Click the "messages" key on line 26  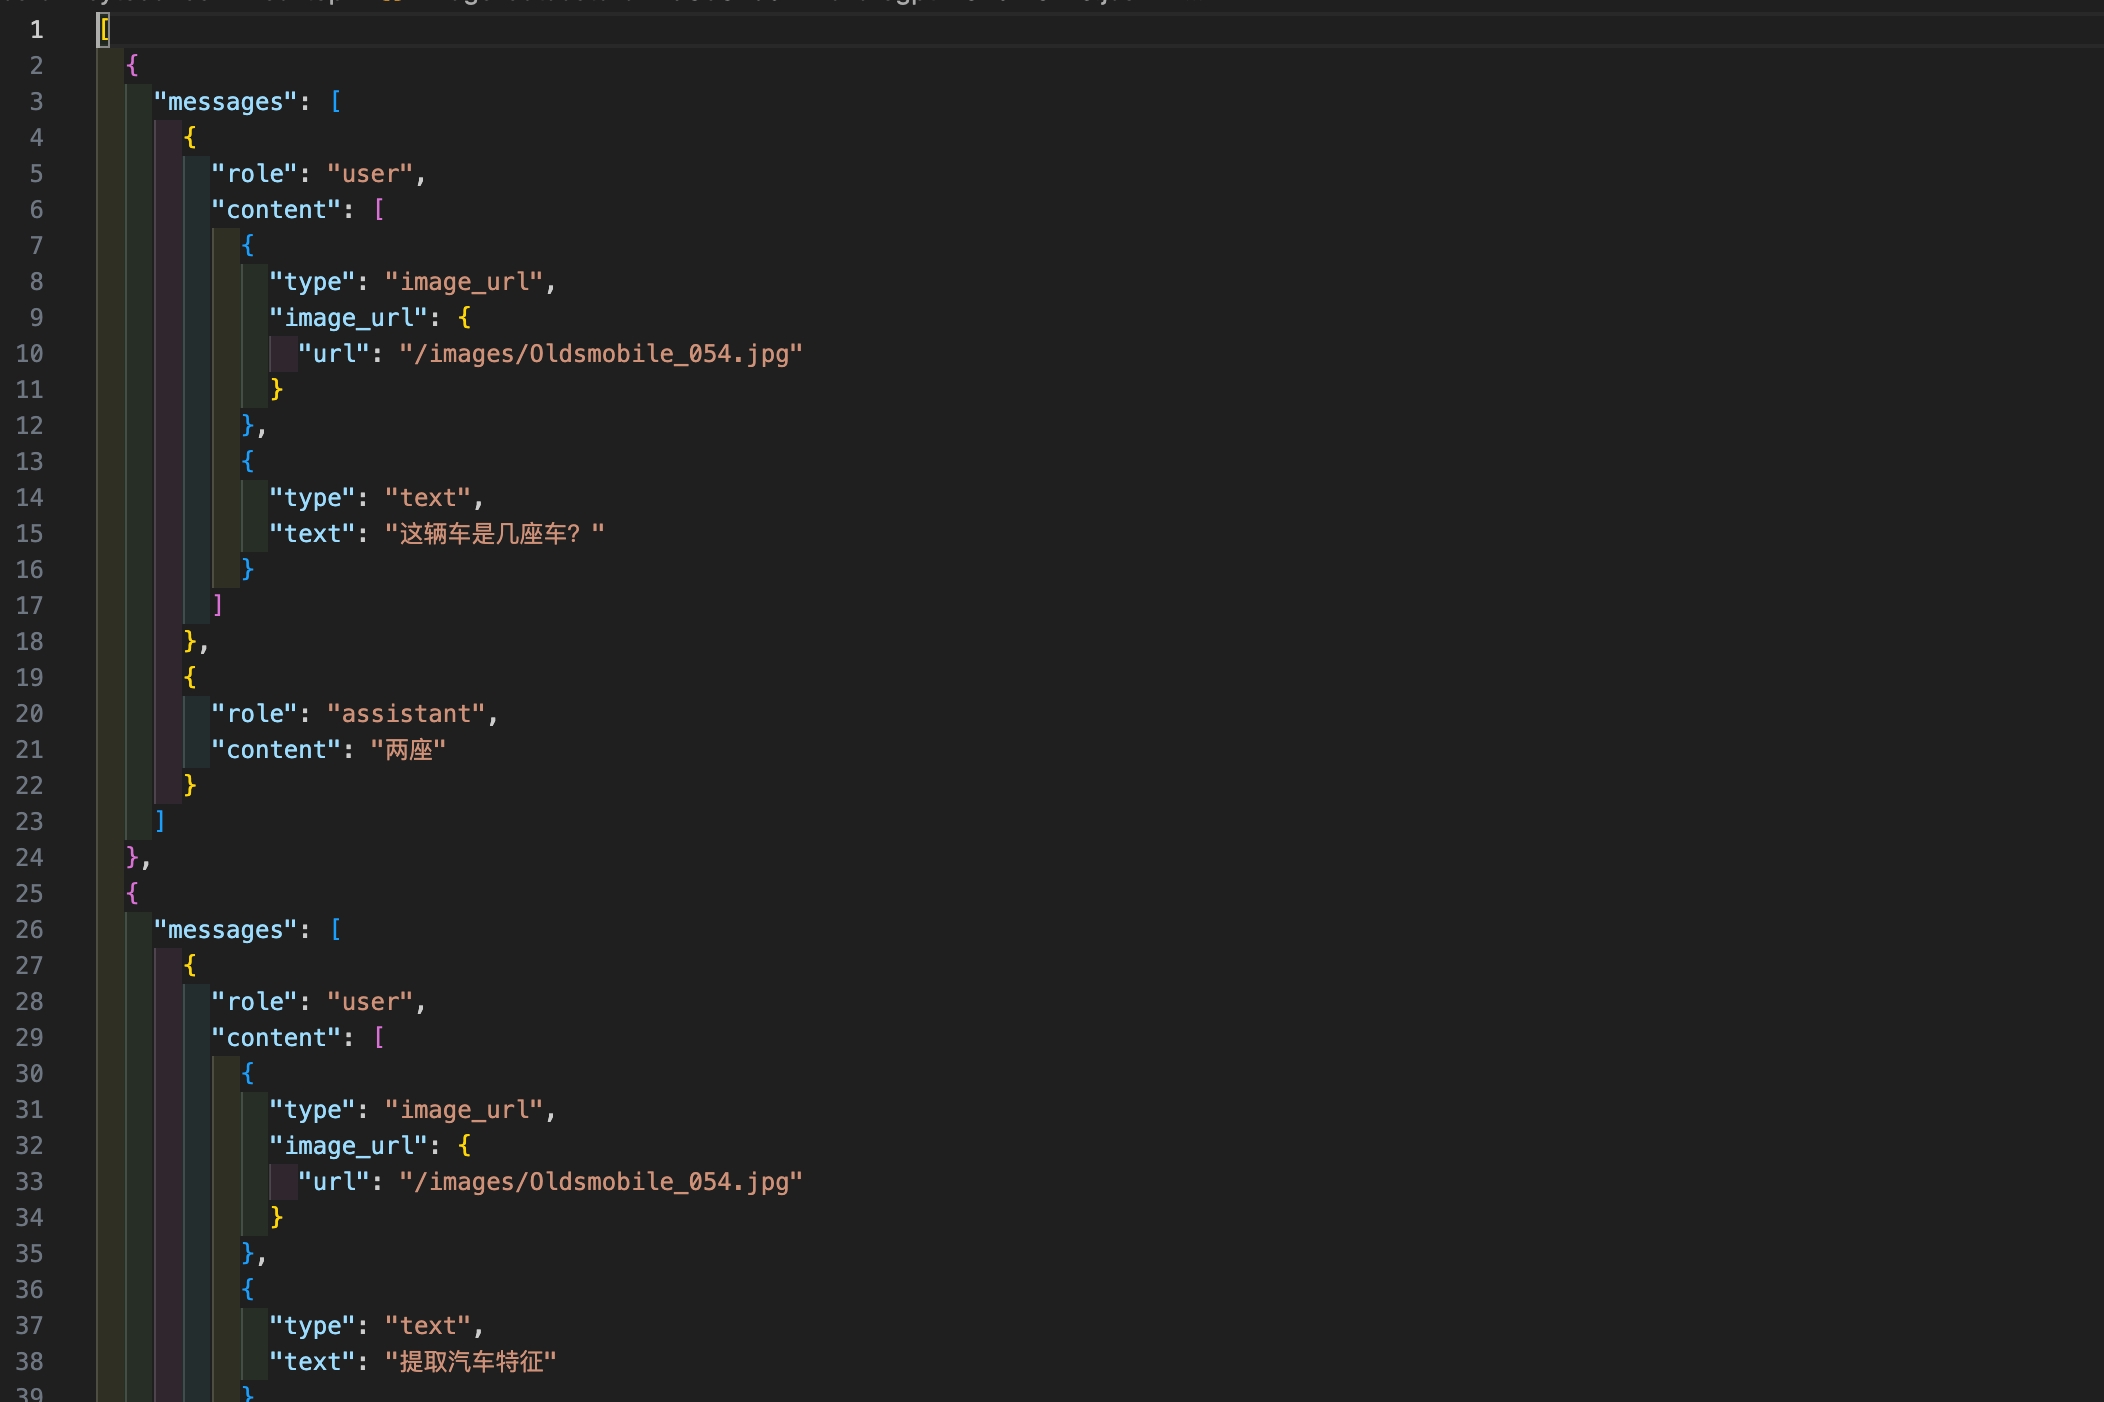[x=225, y=930]
